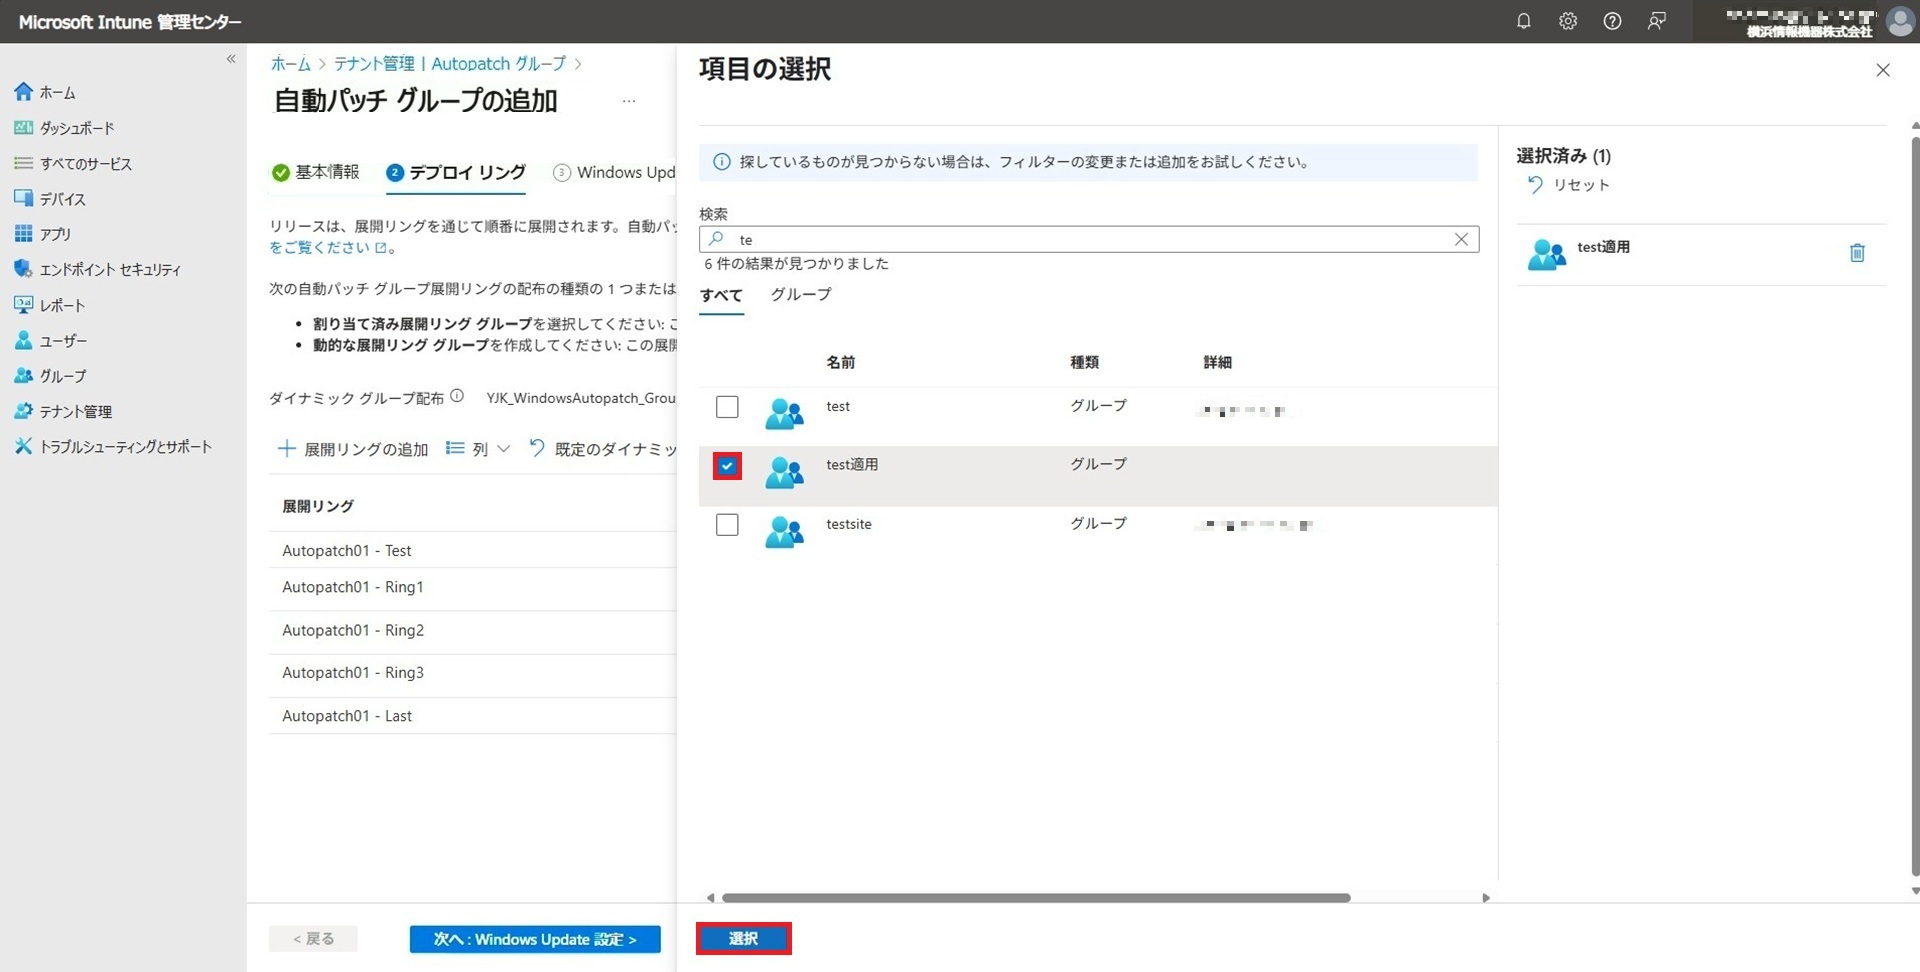Click 既定のダイナミック reset button
Image resolution: width=1920 pixels, height=972 pixels.
[602, 449]
